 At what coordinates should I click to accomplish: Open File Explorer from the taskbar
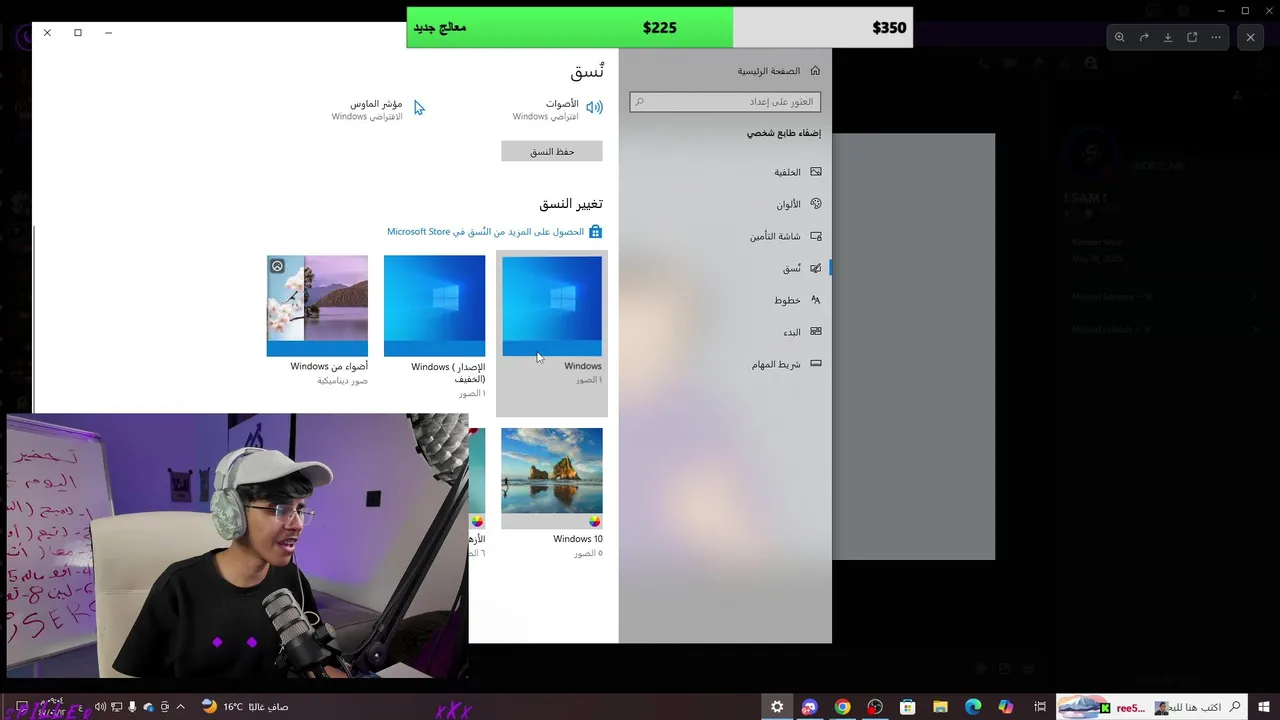(x=940, y=707)
